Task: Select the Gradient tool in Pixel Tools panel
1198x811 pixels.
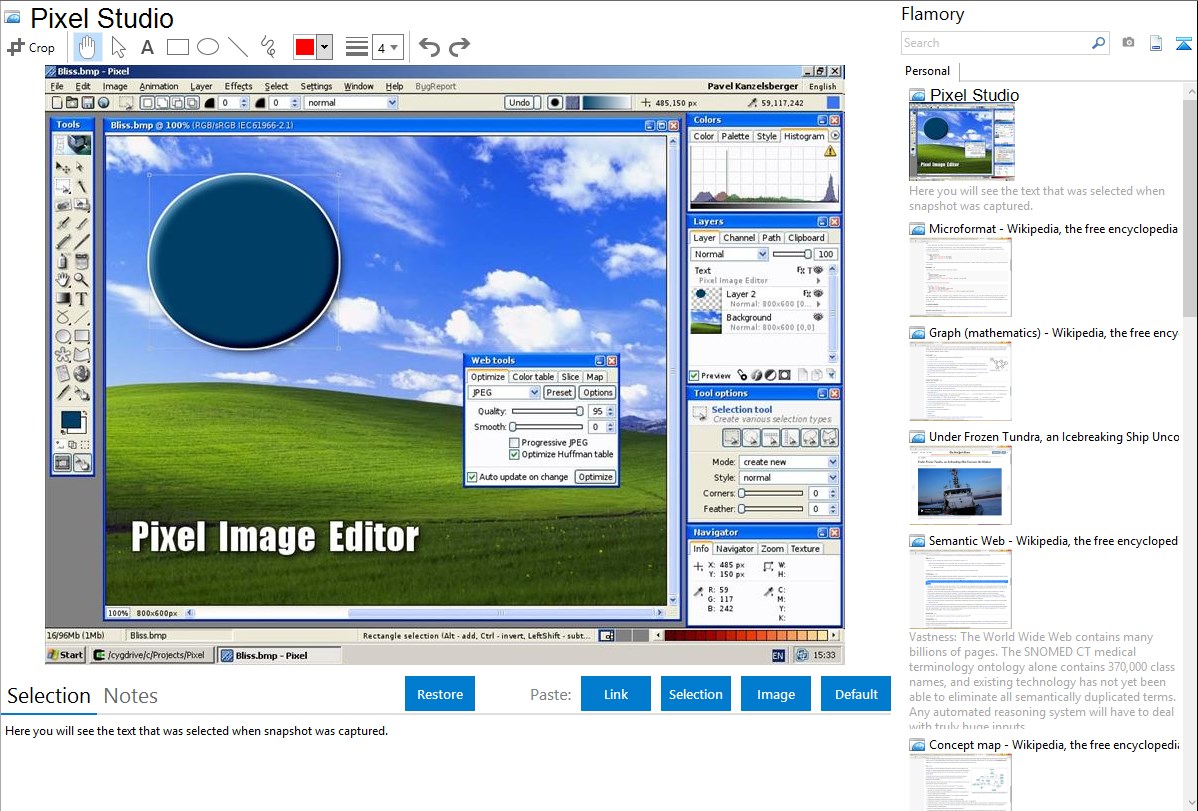Action: click(x=61, y=298)
